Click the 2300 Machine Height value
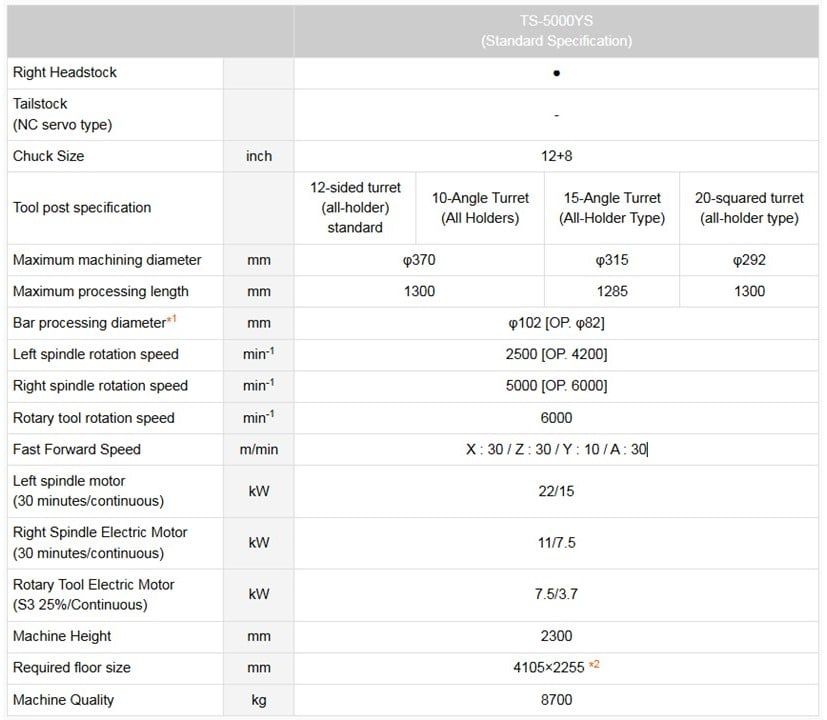Image resolution: width=827 pixels, height=720 pixels. [x=556, y=636]
